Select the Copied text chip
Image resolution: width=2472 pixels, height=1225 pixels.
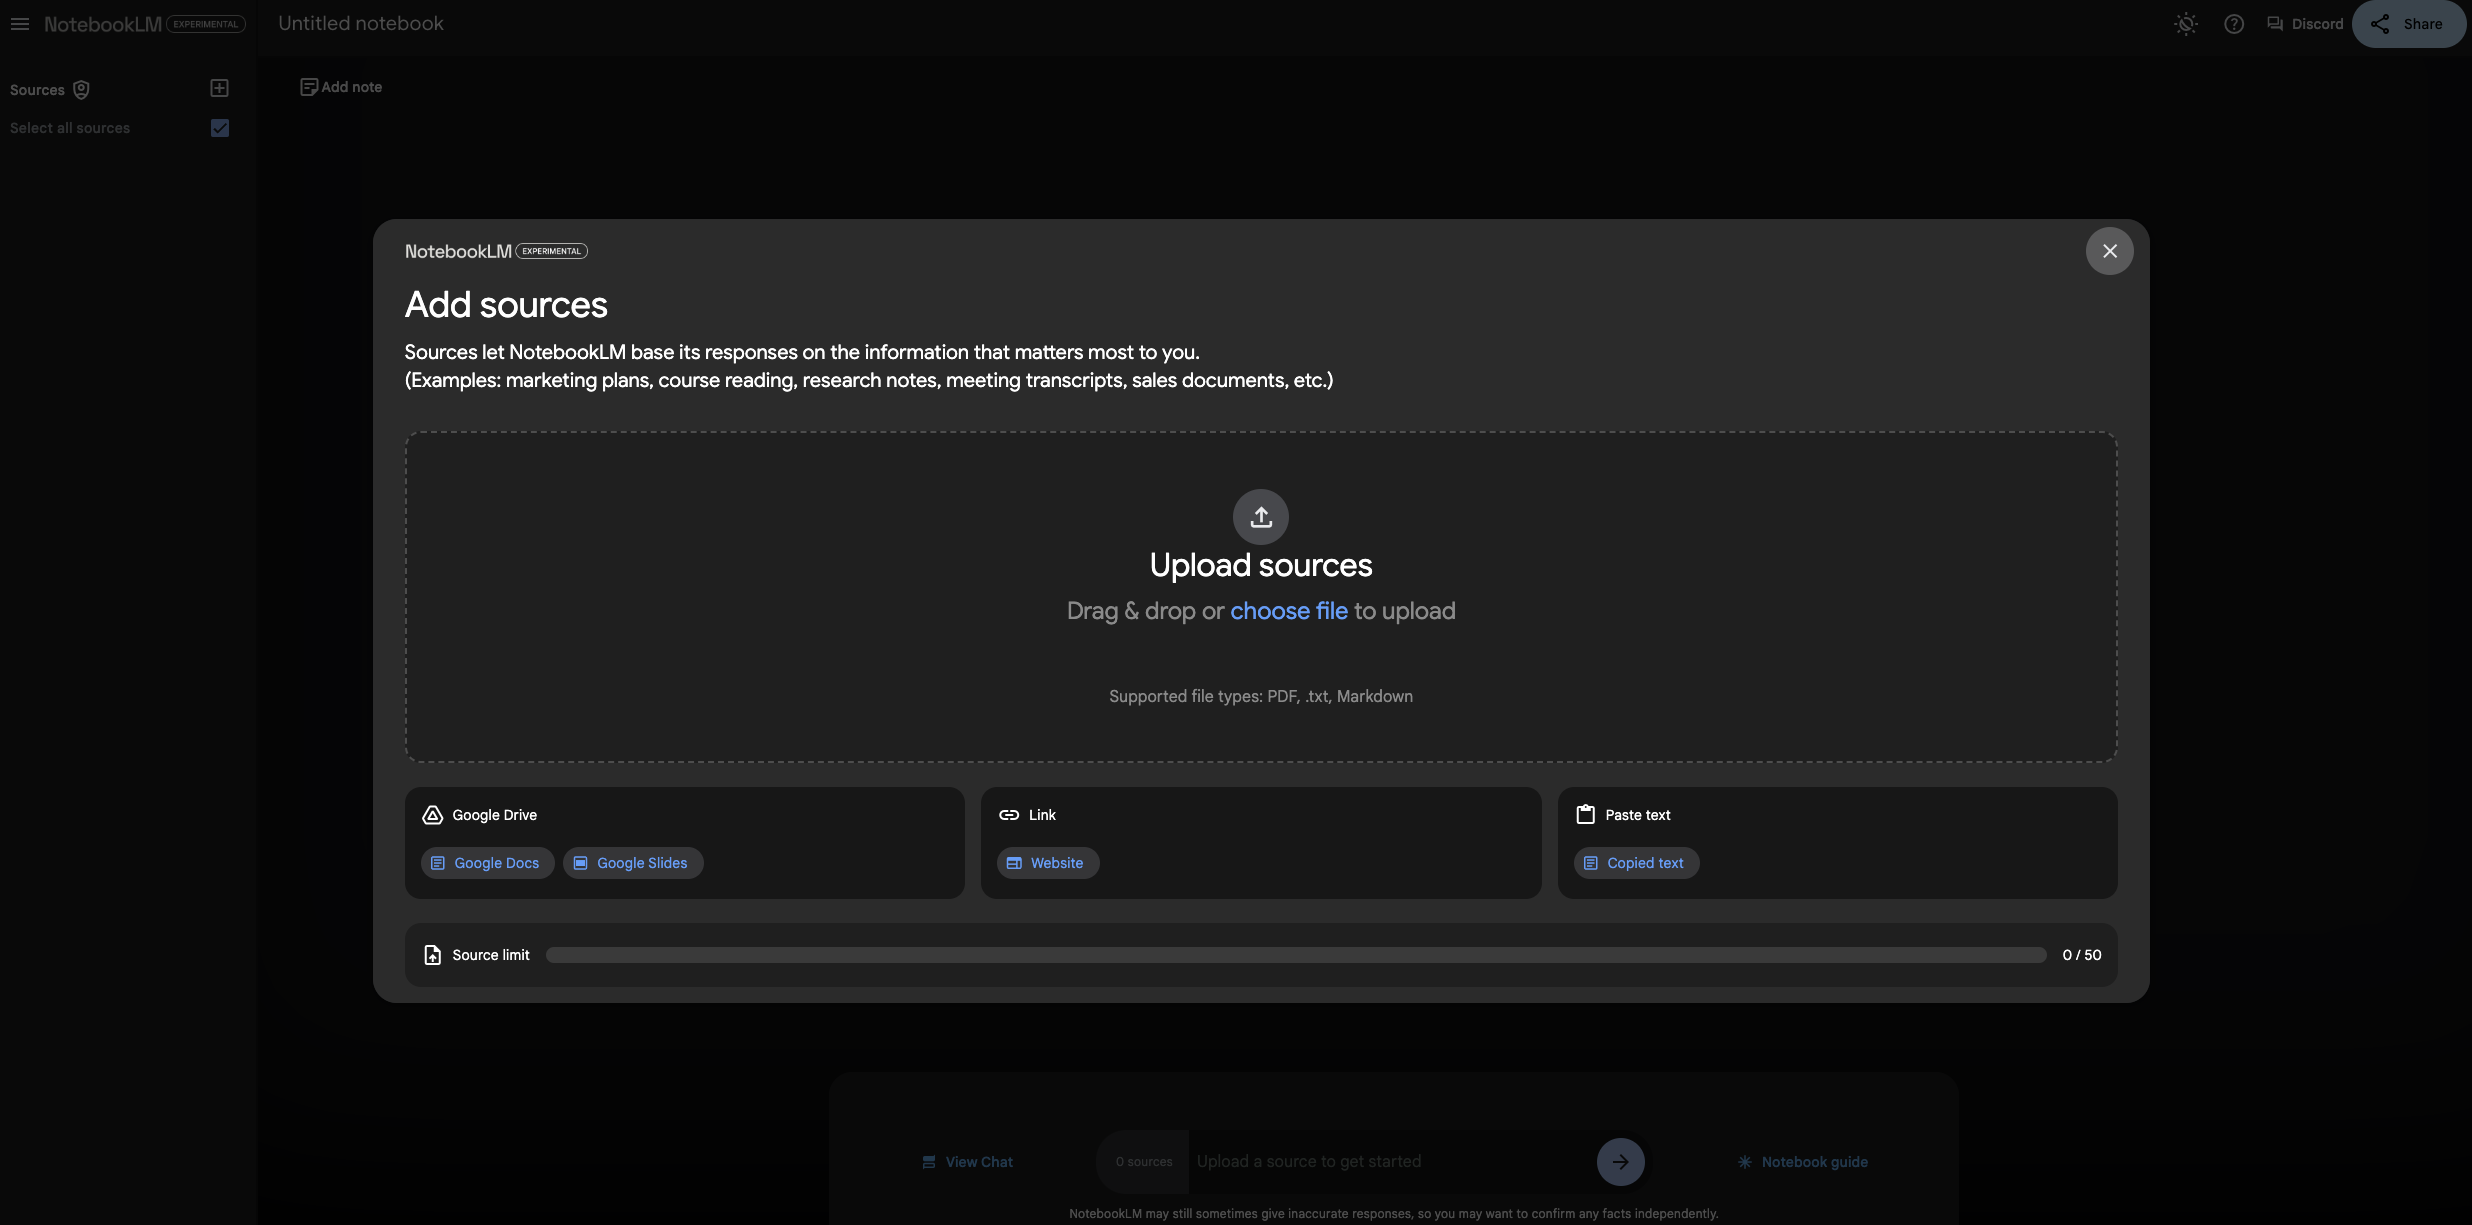point(1635,863)
